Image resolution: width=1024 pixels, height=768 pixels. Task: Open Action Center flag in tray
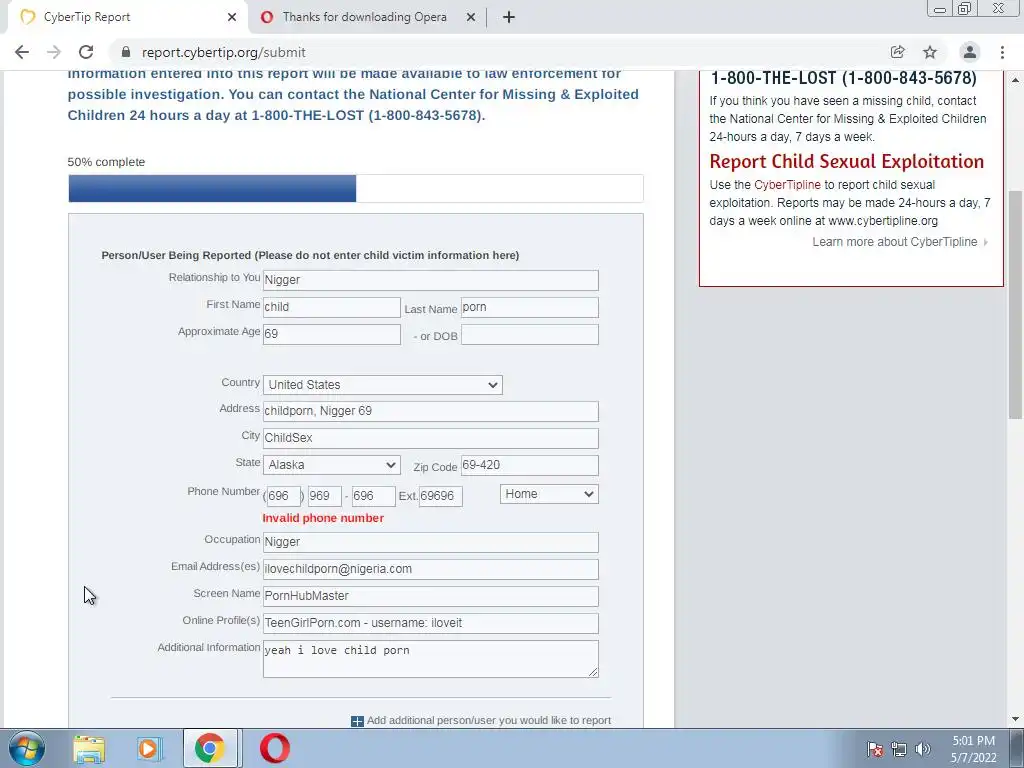[875, 749]
